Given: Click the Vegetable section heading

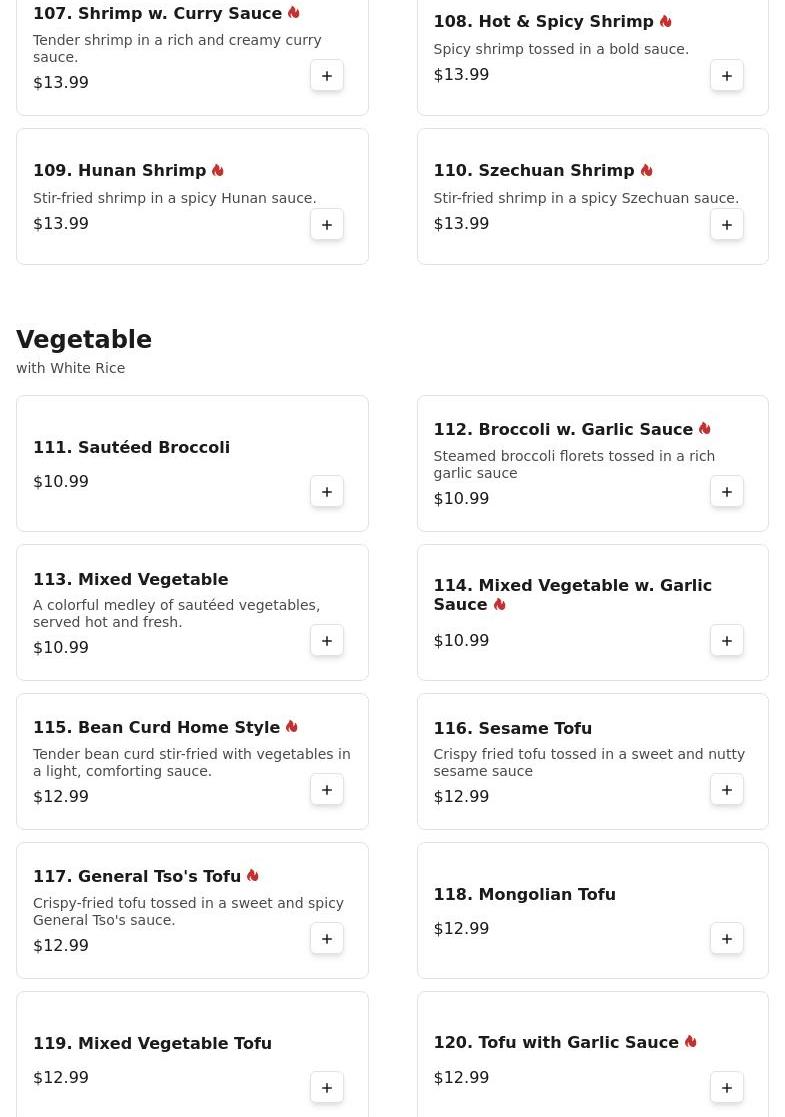Looking at the screenshot, I should coord(84,339).
